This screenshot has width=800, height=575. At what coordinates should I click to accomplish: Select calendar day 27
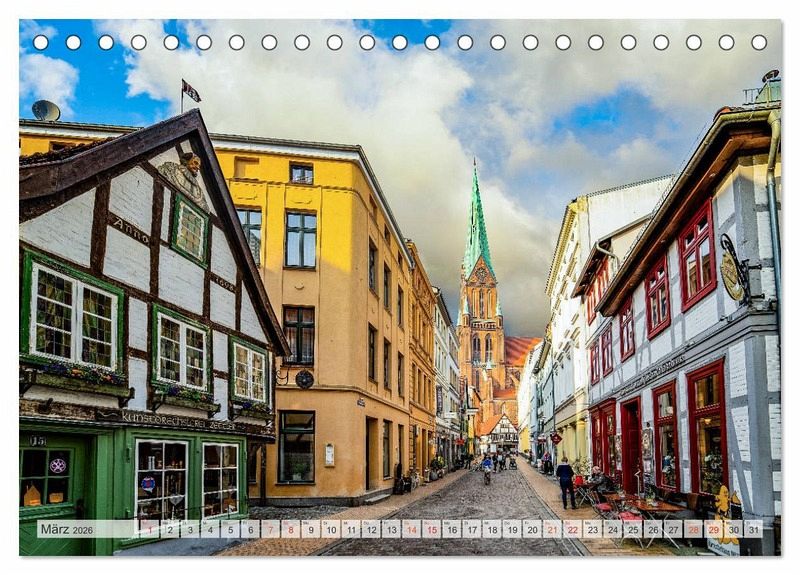coord(673,529)
